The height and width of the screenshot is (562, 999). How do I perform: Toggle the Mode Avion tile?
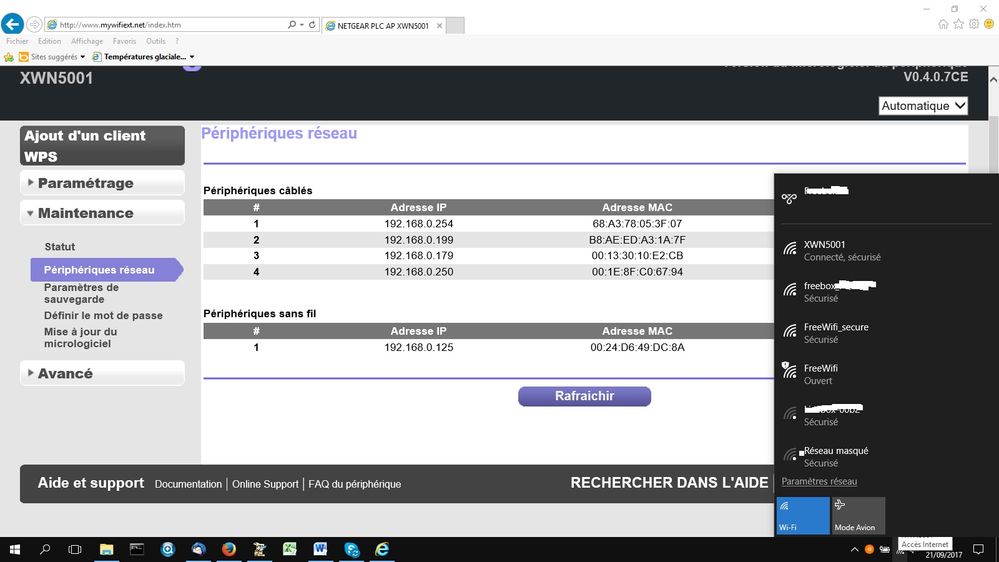pos(858,515)
